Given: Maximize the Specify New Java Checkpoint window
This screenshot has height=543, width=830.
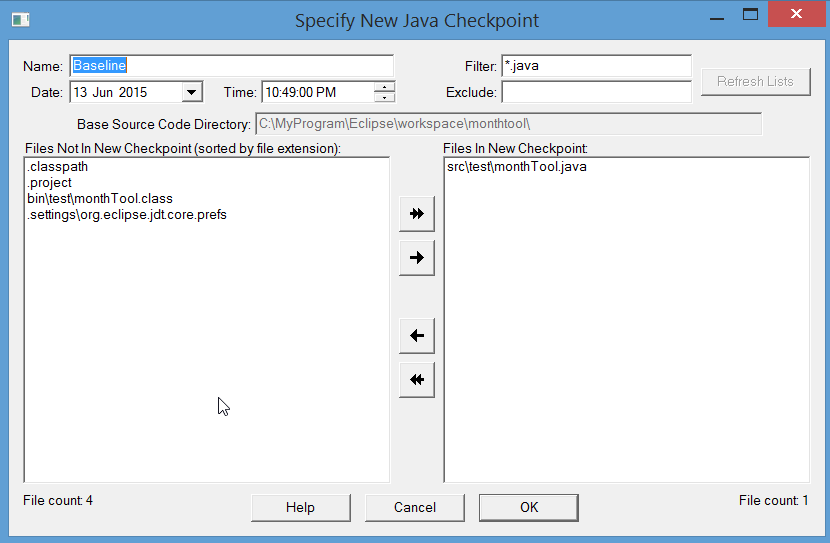Looking at the screenshot, I should coord(750,15).
